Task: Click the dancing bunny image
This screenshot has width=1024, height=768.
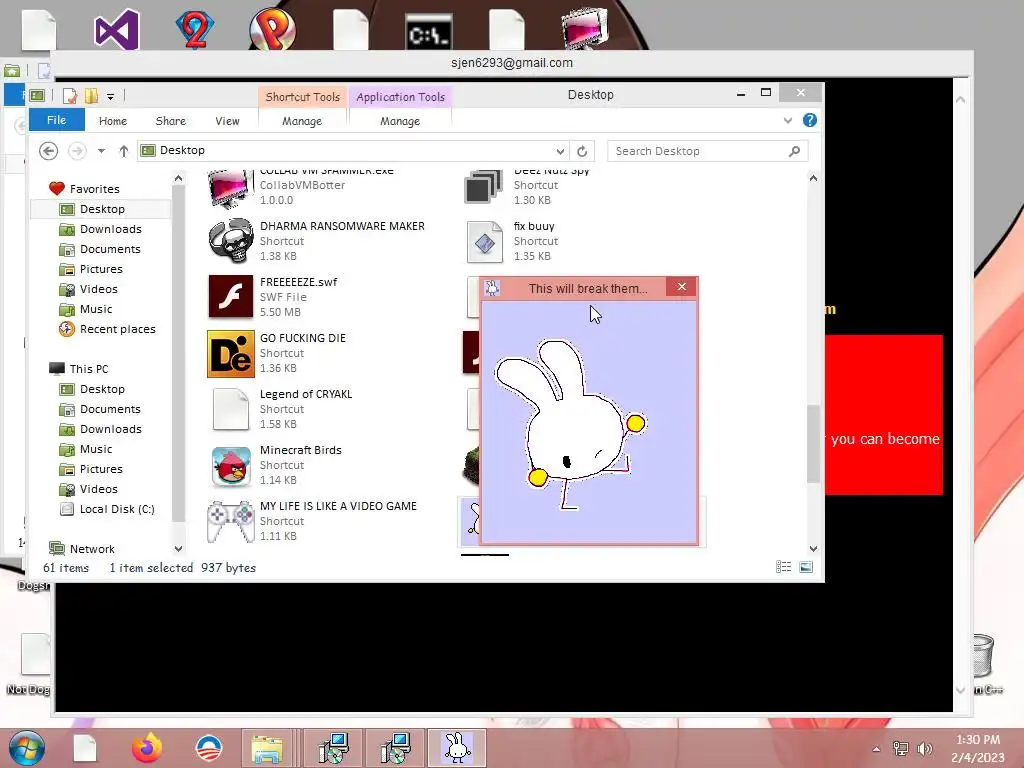Action: (x=570, y=423)
